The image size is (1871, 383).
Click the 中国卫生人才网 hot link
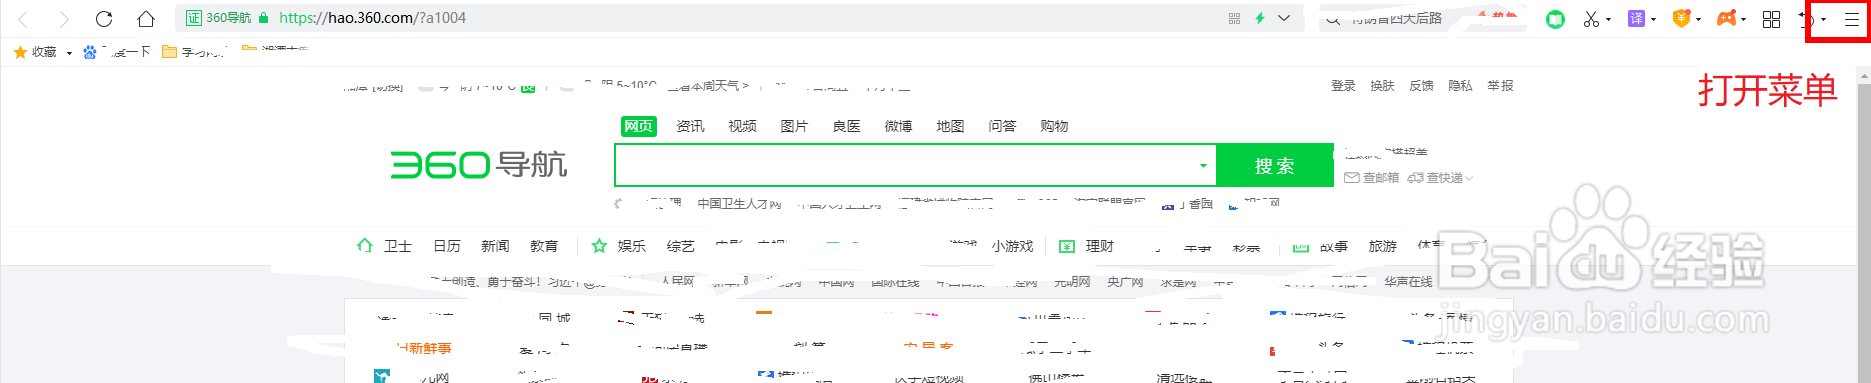(739, 204)
